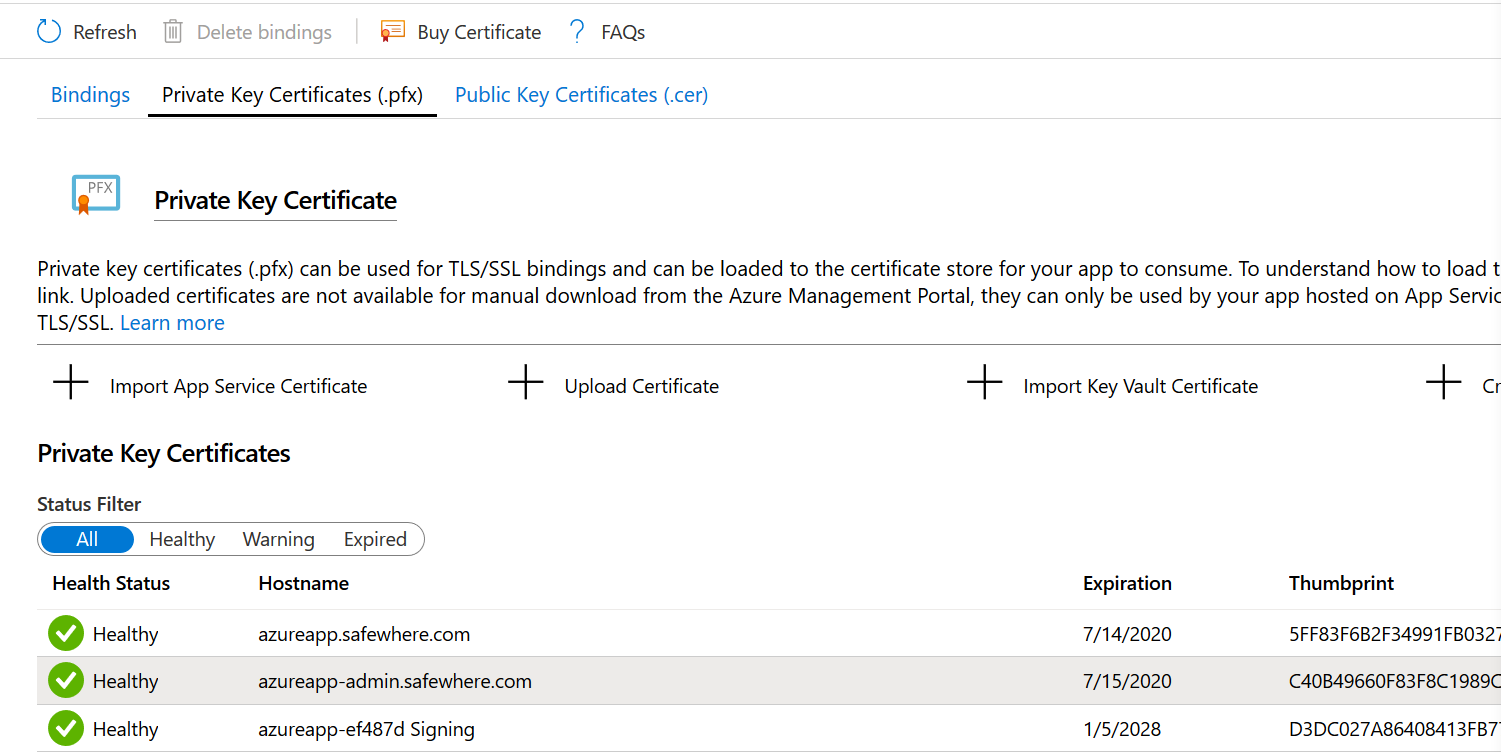The image size is (1501, 752).
Task: Click the Buy Certificate toolbar label
Action: 479,32
